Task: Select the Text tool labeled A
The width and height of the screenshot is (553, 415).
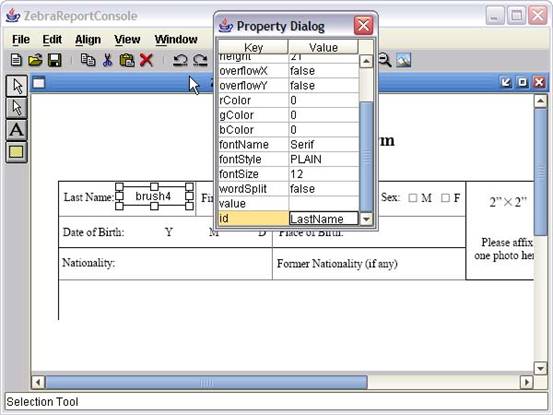Action: [x=17, y=130]
